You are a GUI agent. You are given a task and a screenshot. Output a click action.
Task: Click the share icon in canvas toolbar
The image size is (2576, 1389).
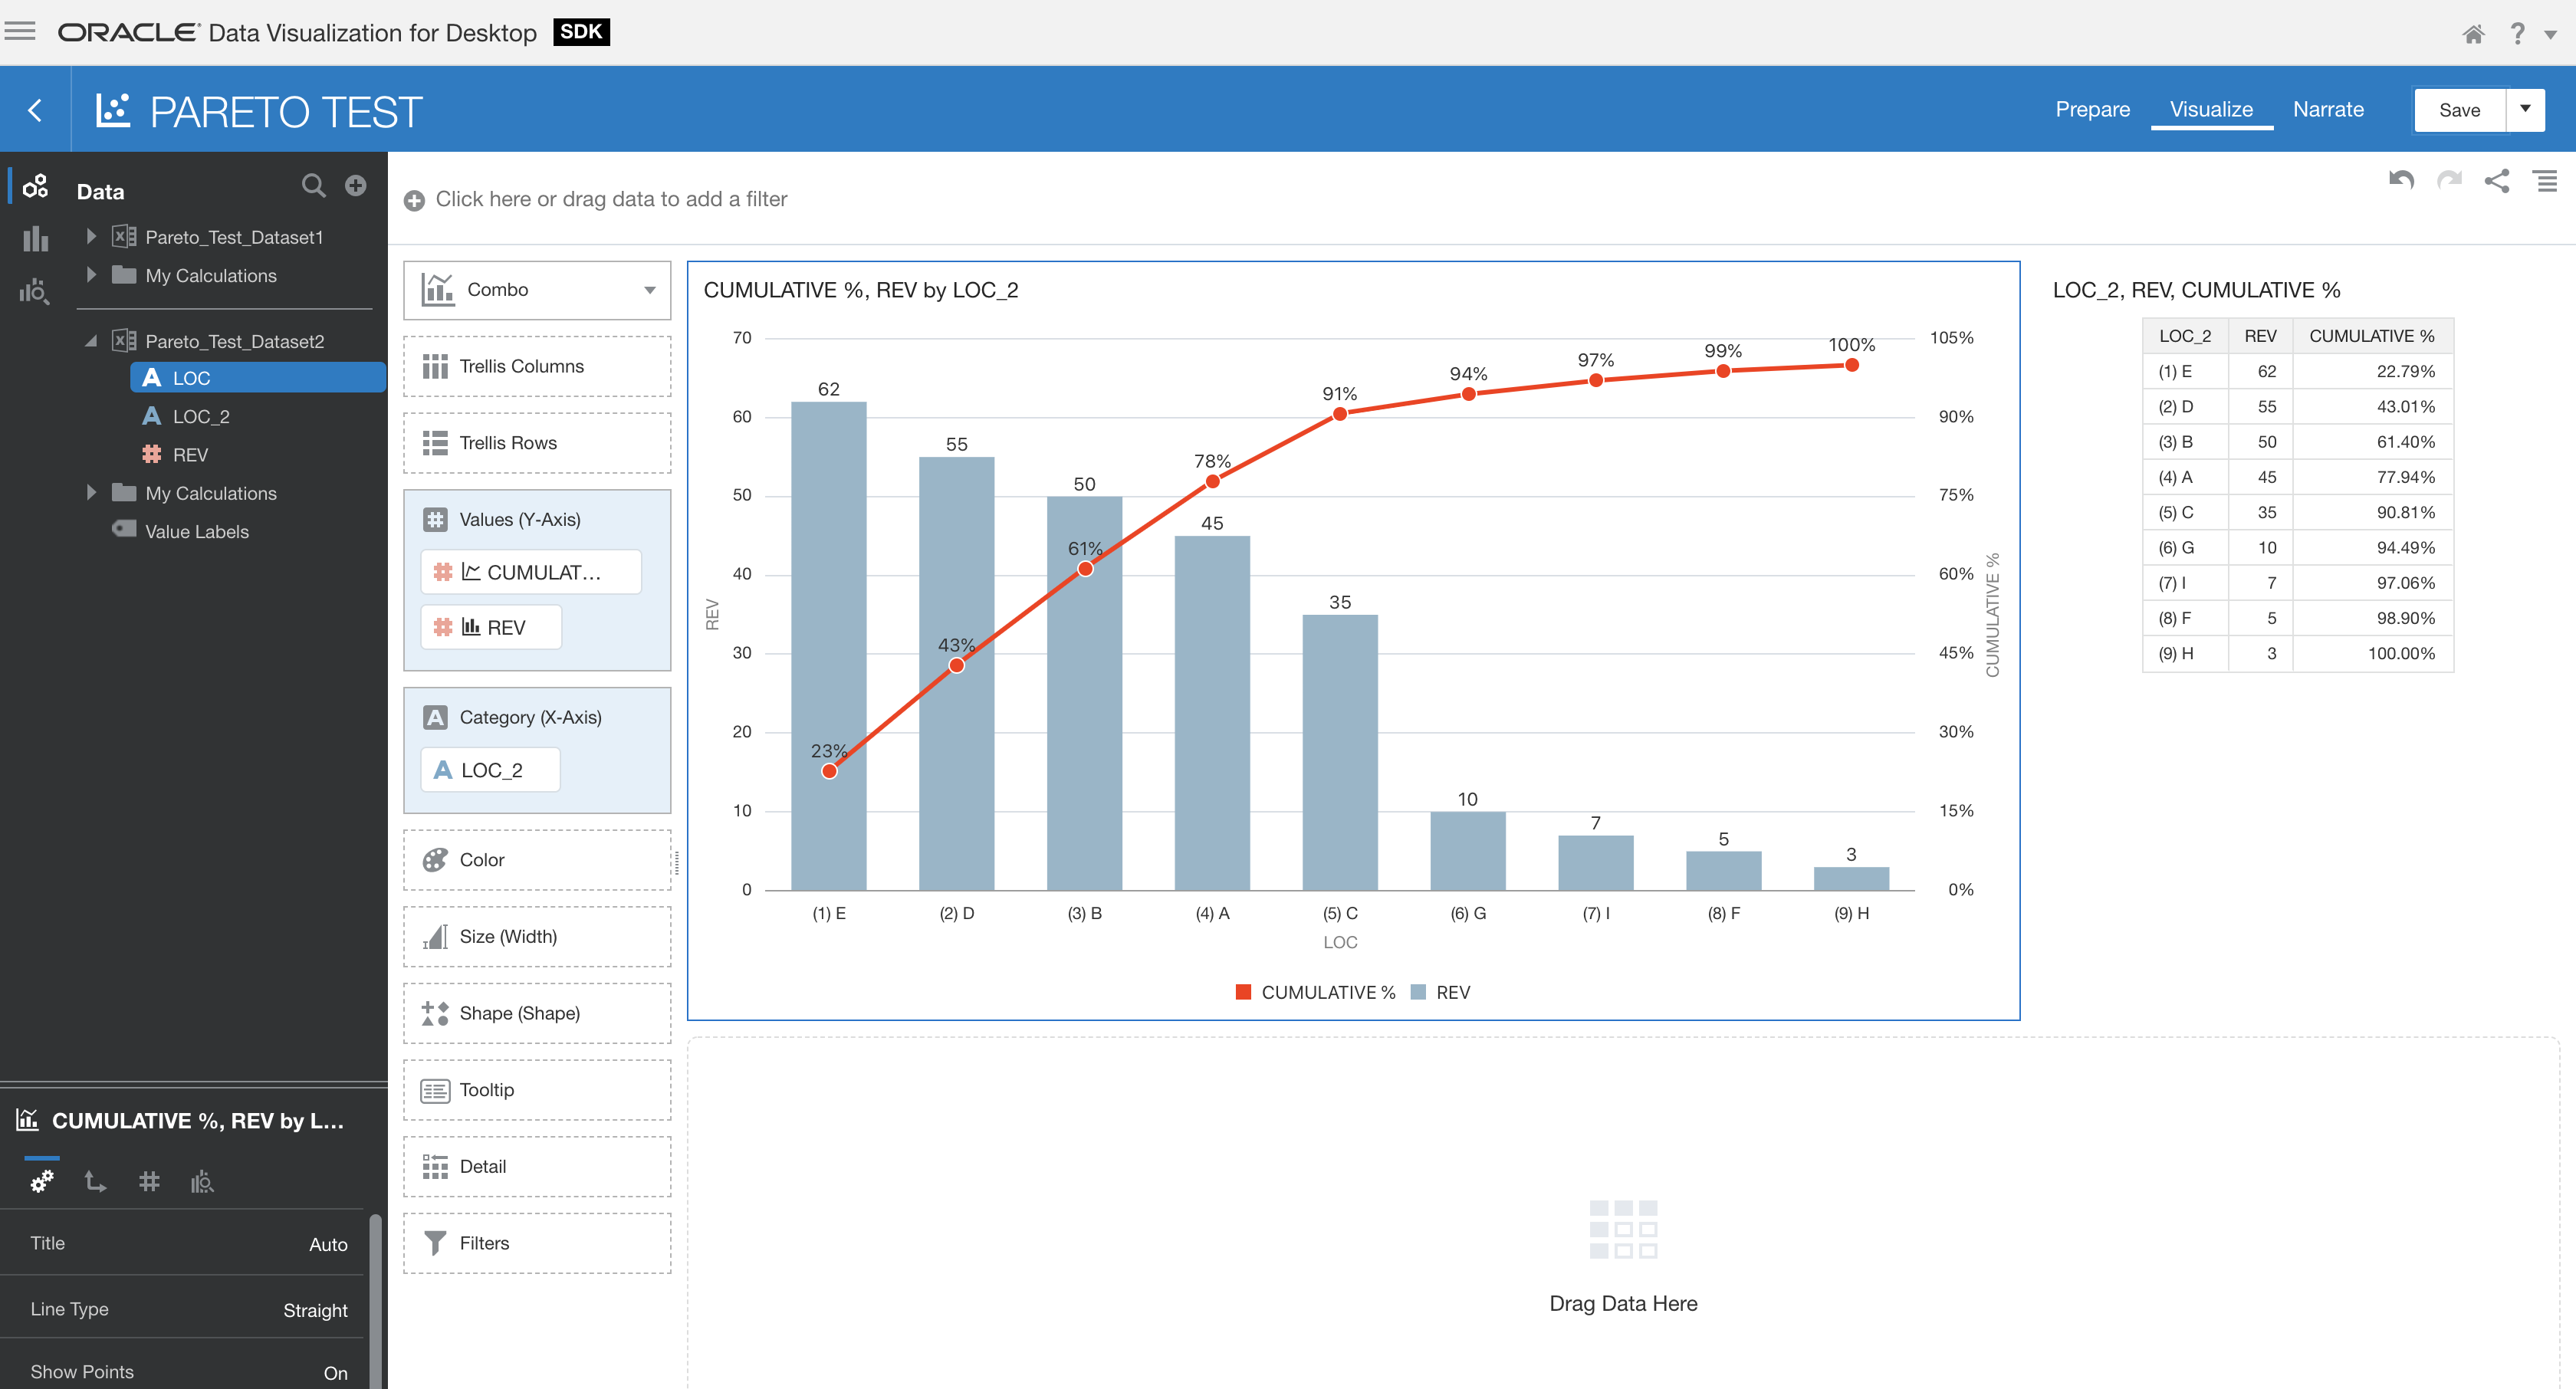click(2497, 181)
